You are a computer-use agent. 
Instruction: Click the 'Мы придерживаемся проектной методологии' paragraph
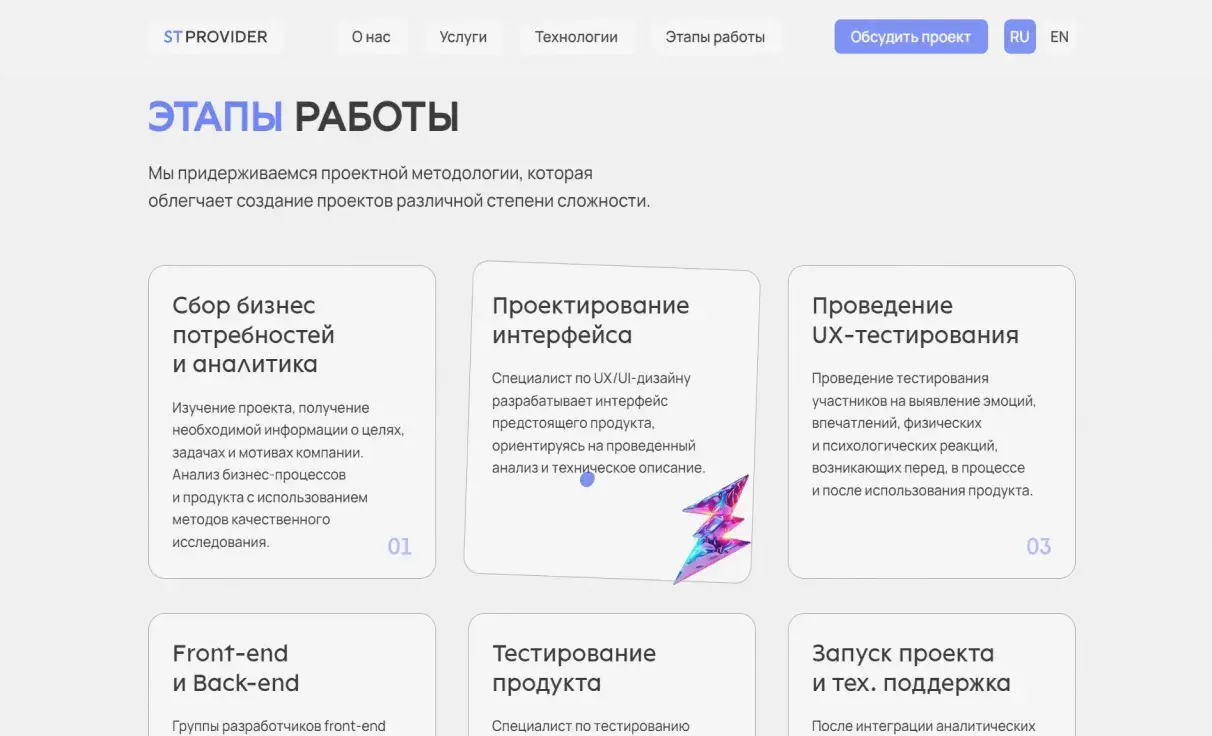(x=399, y=187)
